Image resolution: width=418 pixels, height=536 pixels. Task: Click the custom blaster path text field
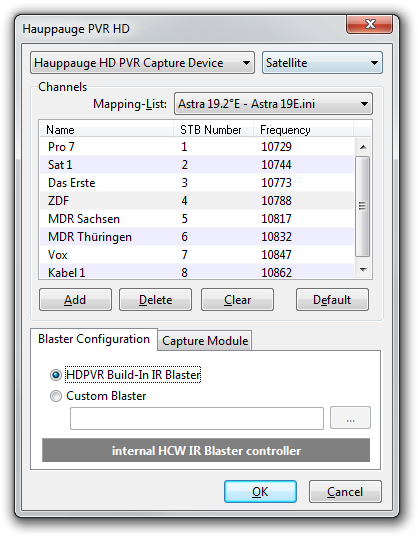point(197,418)
